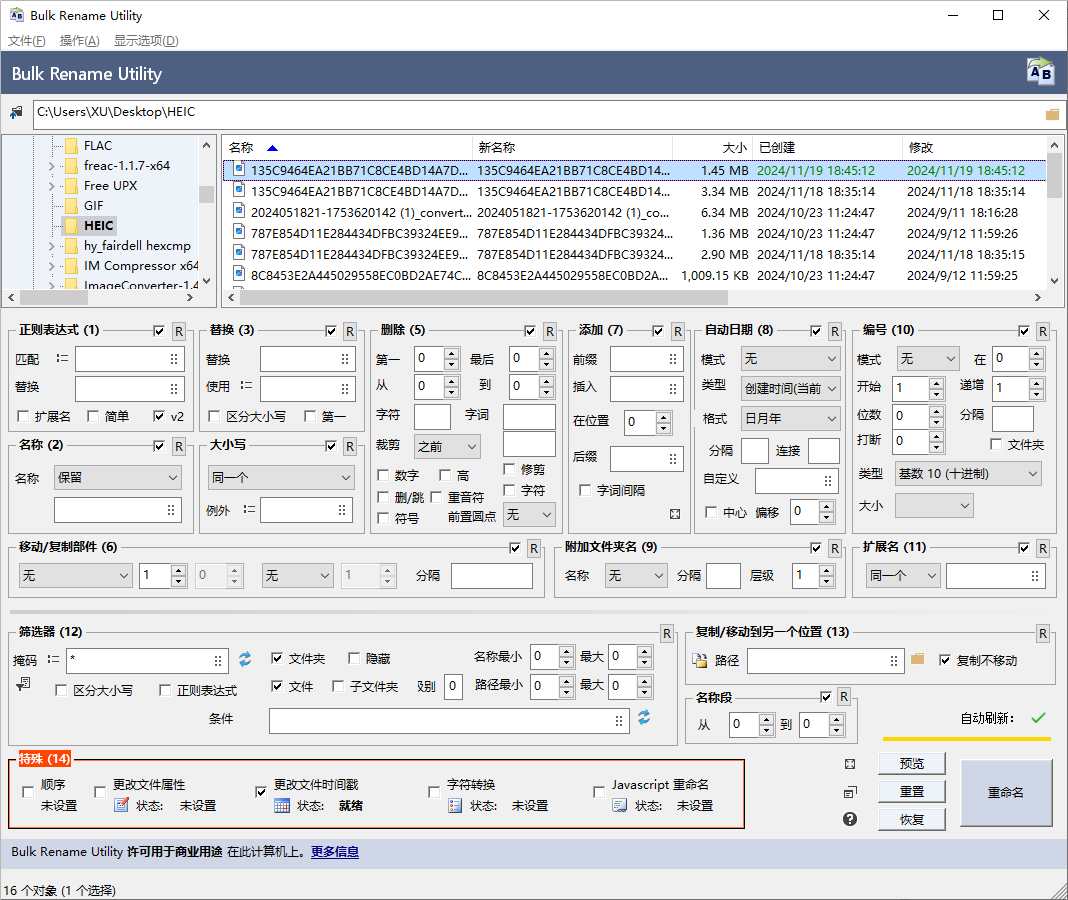Click the 重命名 button

[x=1005, y=792]
